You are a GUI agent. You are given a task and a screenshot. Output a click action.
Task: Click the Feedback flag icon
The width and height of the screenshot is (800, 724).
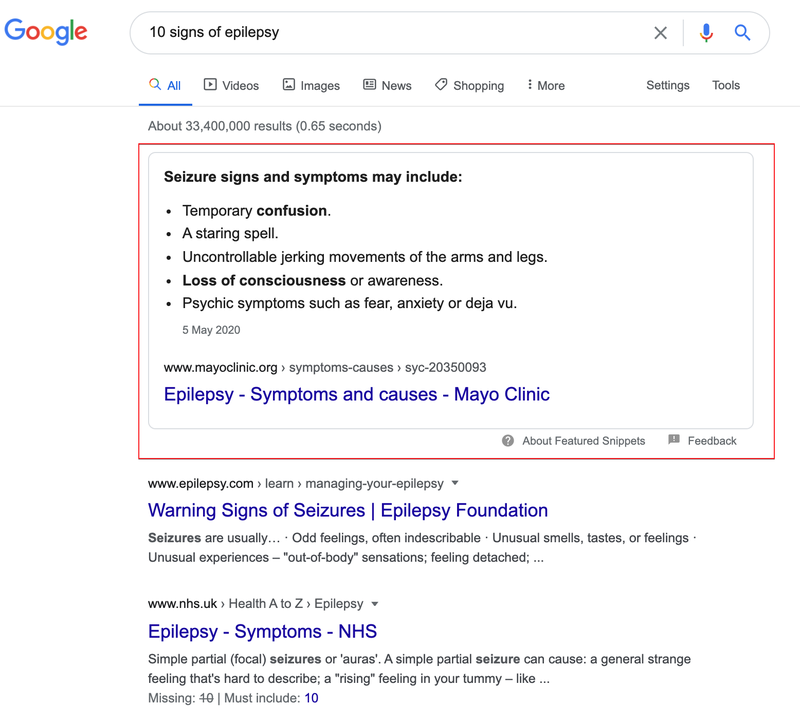click(x=674, y=440)
